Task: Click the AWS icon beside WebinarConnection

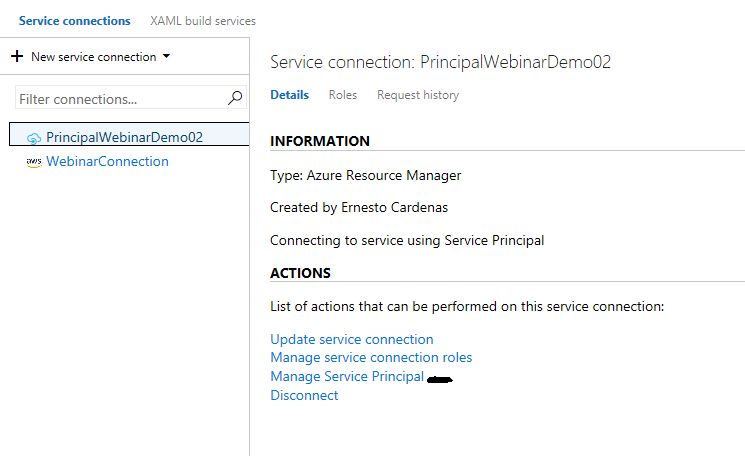Action: pos(34,162)
